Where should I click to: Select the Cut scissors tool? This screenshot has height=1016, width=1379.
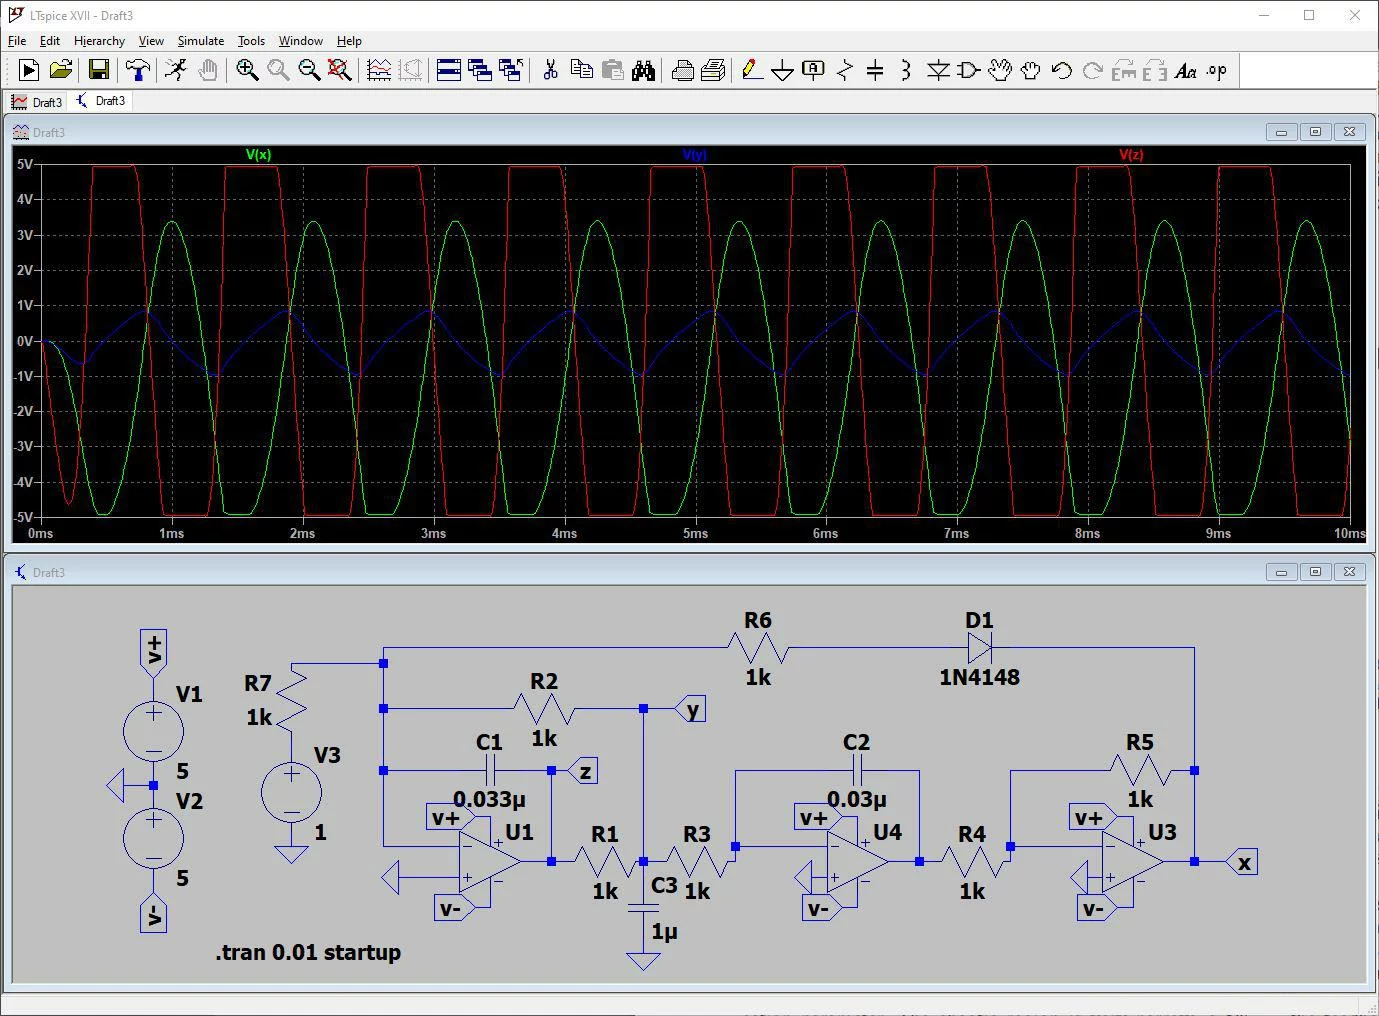pos(550,70)
